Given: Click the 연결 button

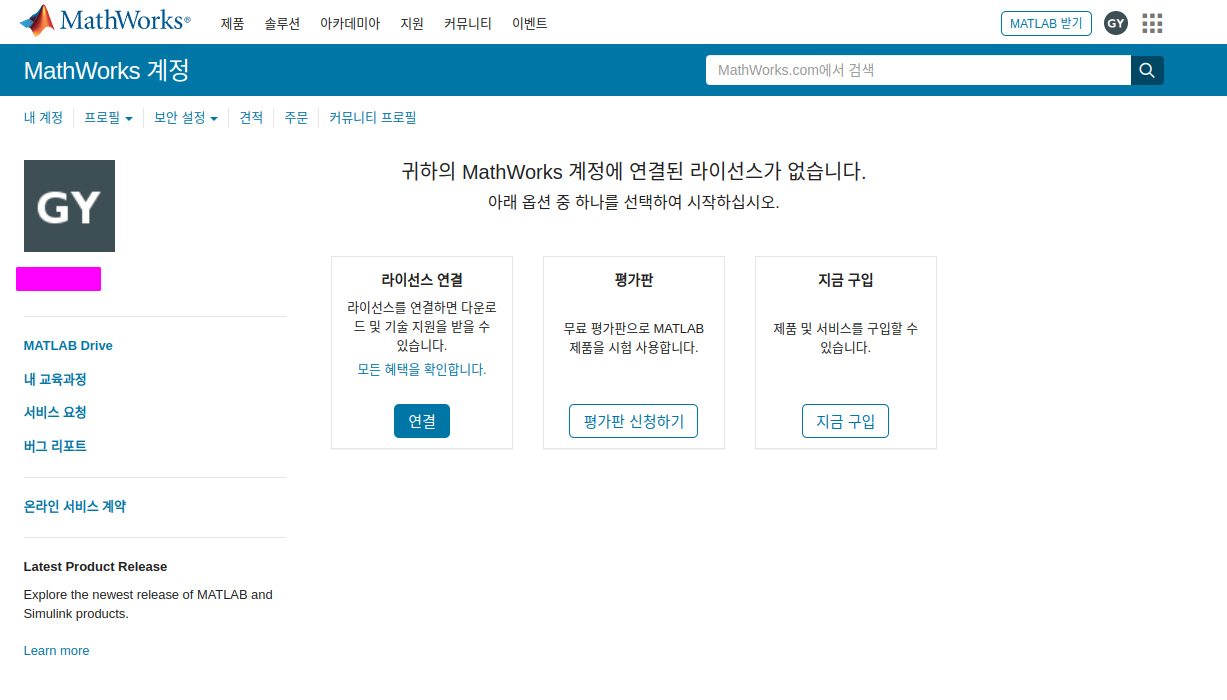Looking at the screenshot, I should coord(422,421).
